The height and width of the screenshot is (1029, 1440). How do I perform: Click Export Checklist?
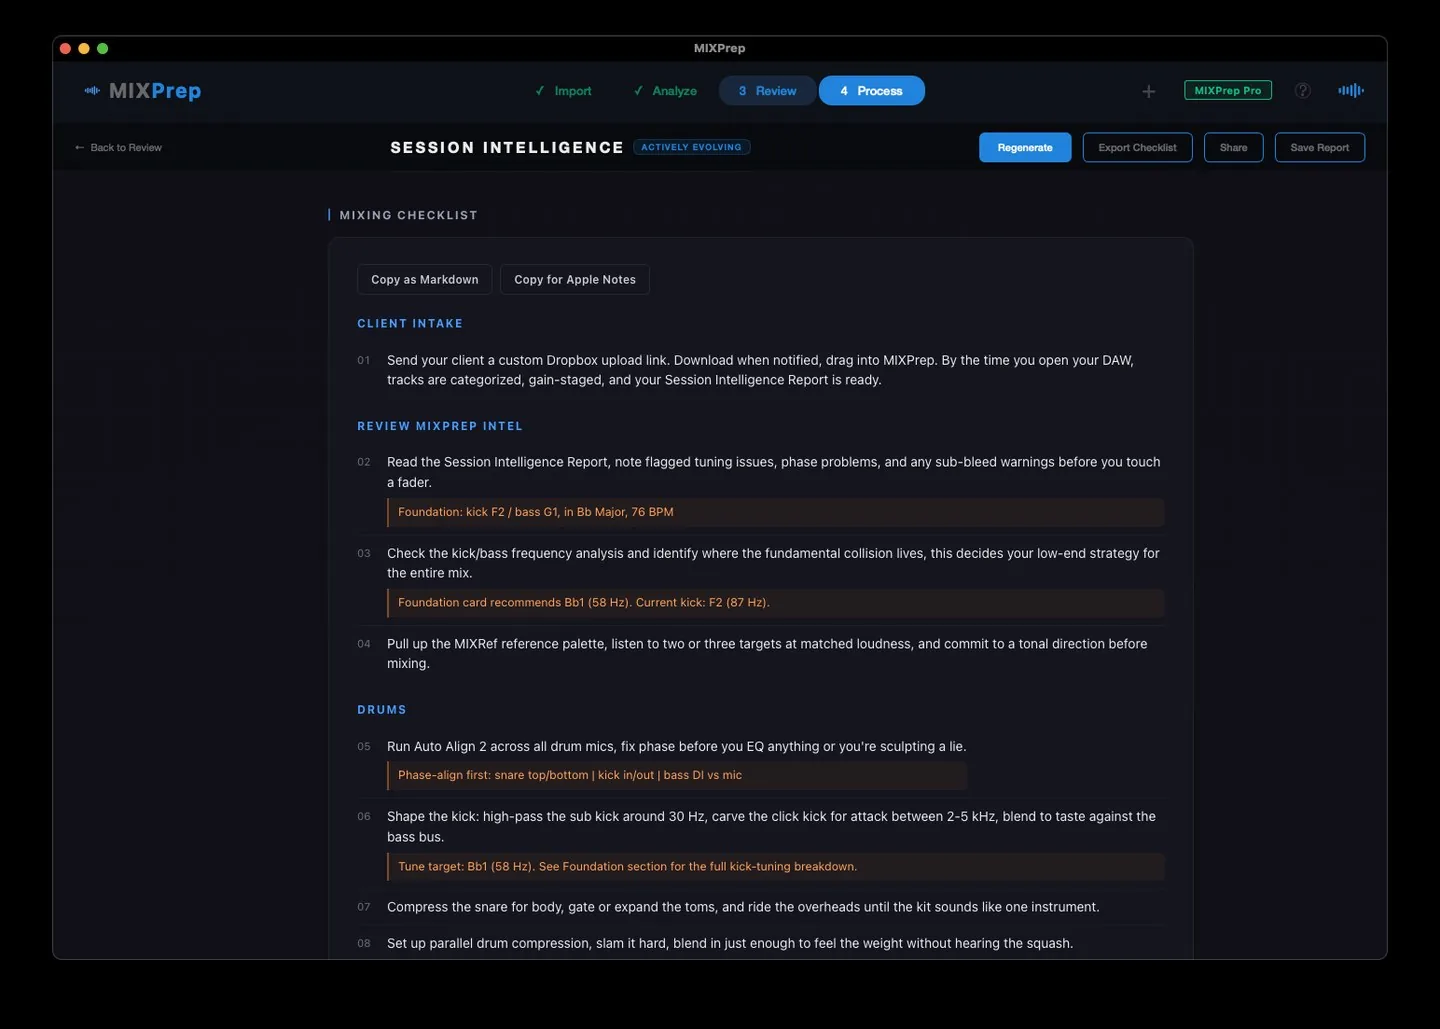pyautogui.click(x=1137, y=147)
